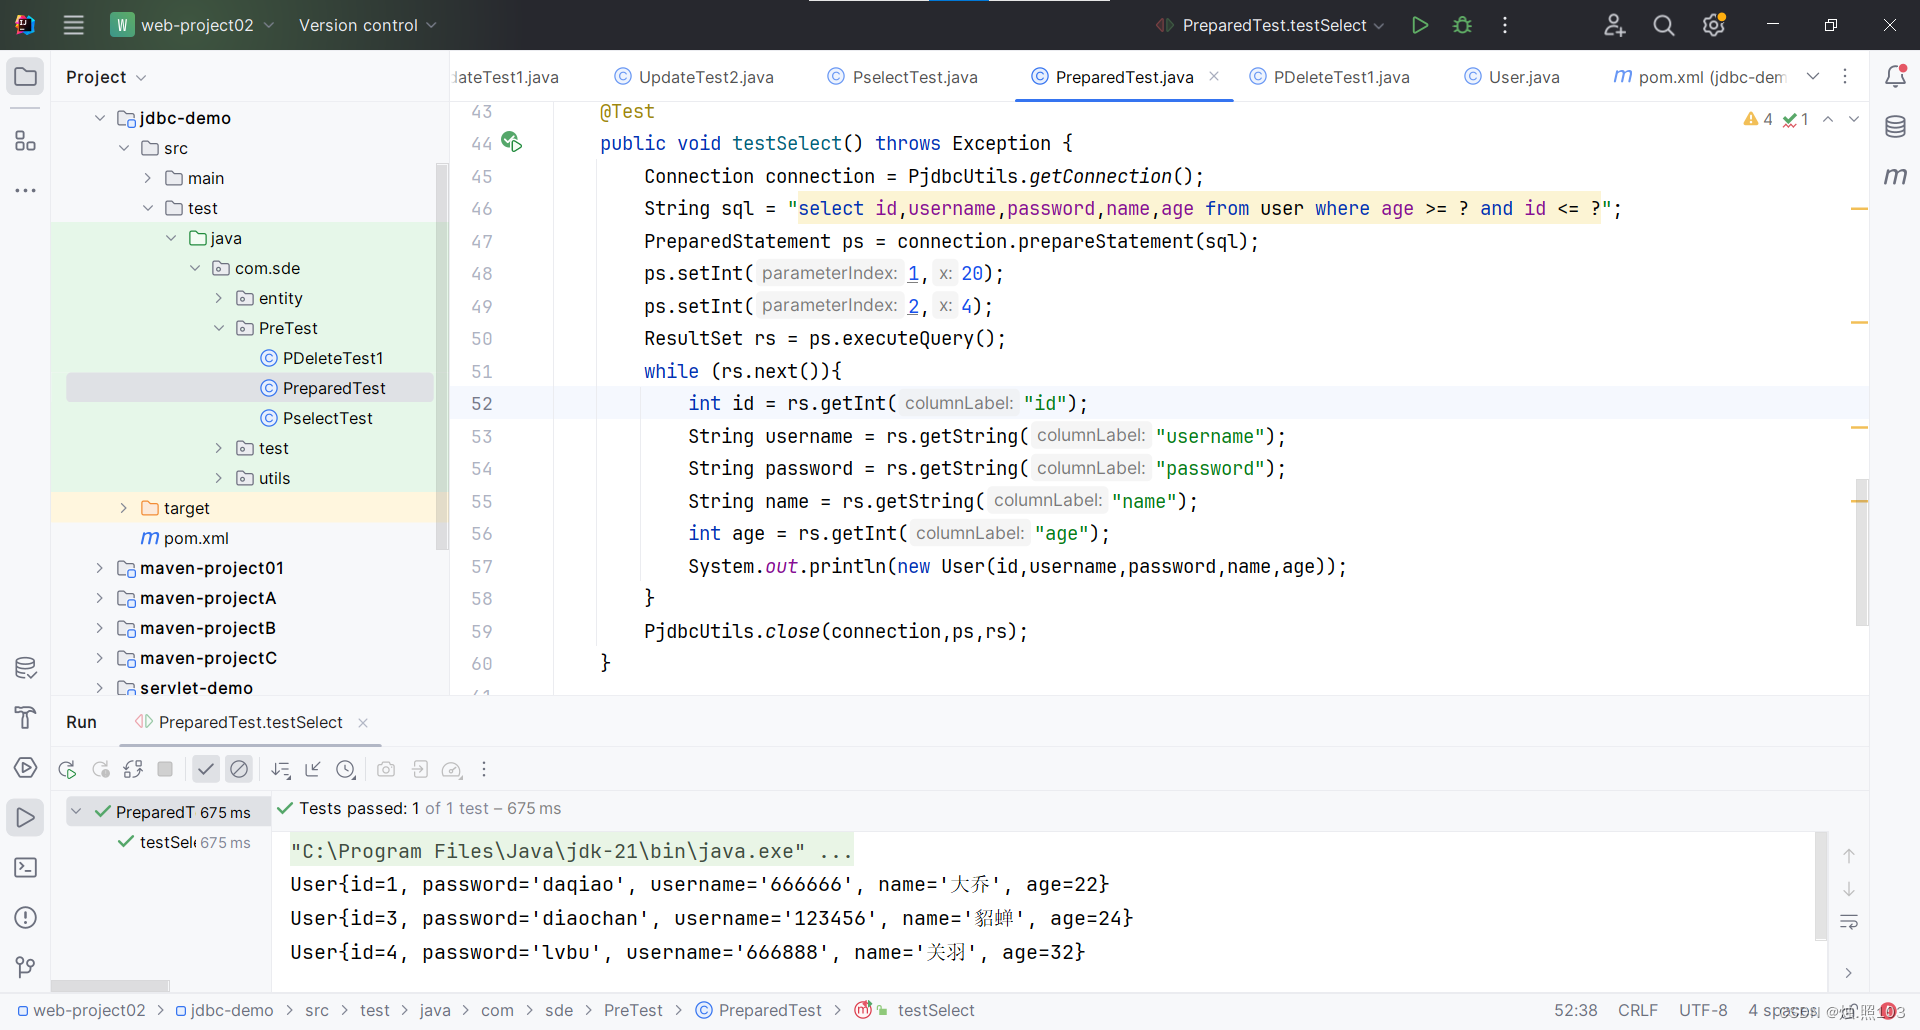This screenshot has width=1920, height=1030.
Task: Expand the entity package
Action: tap(218, 298)
